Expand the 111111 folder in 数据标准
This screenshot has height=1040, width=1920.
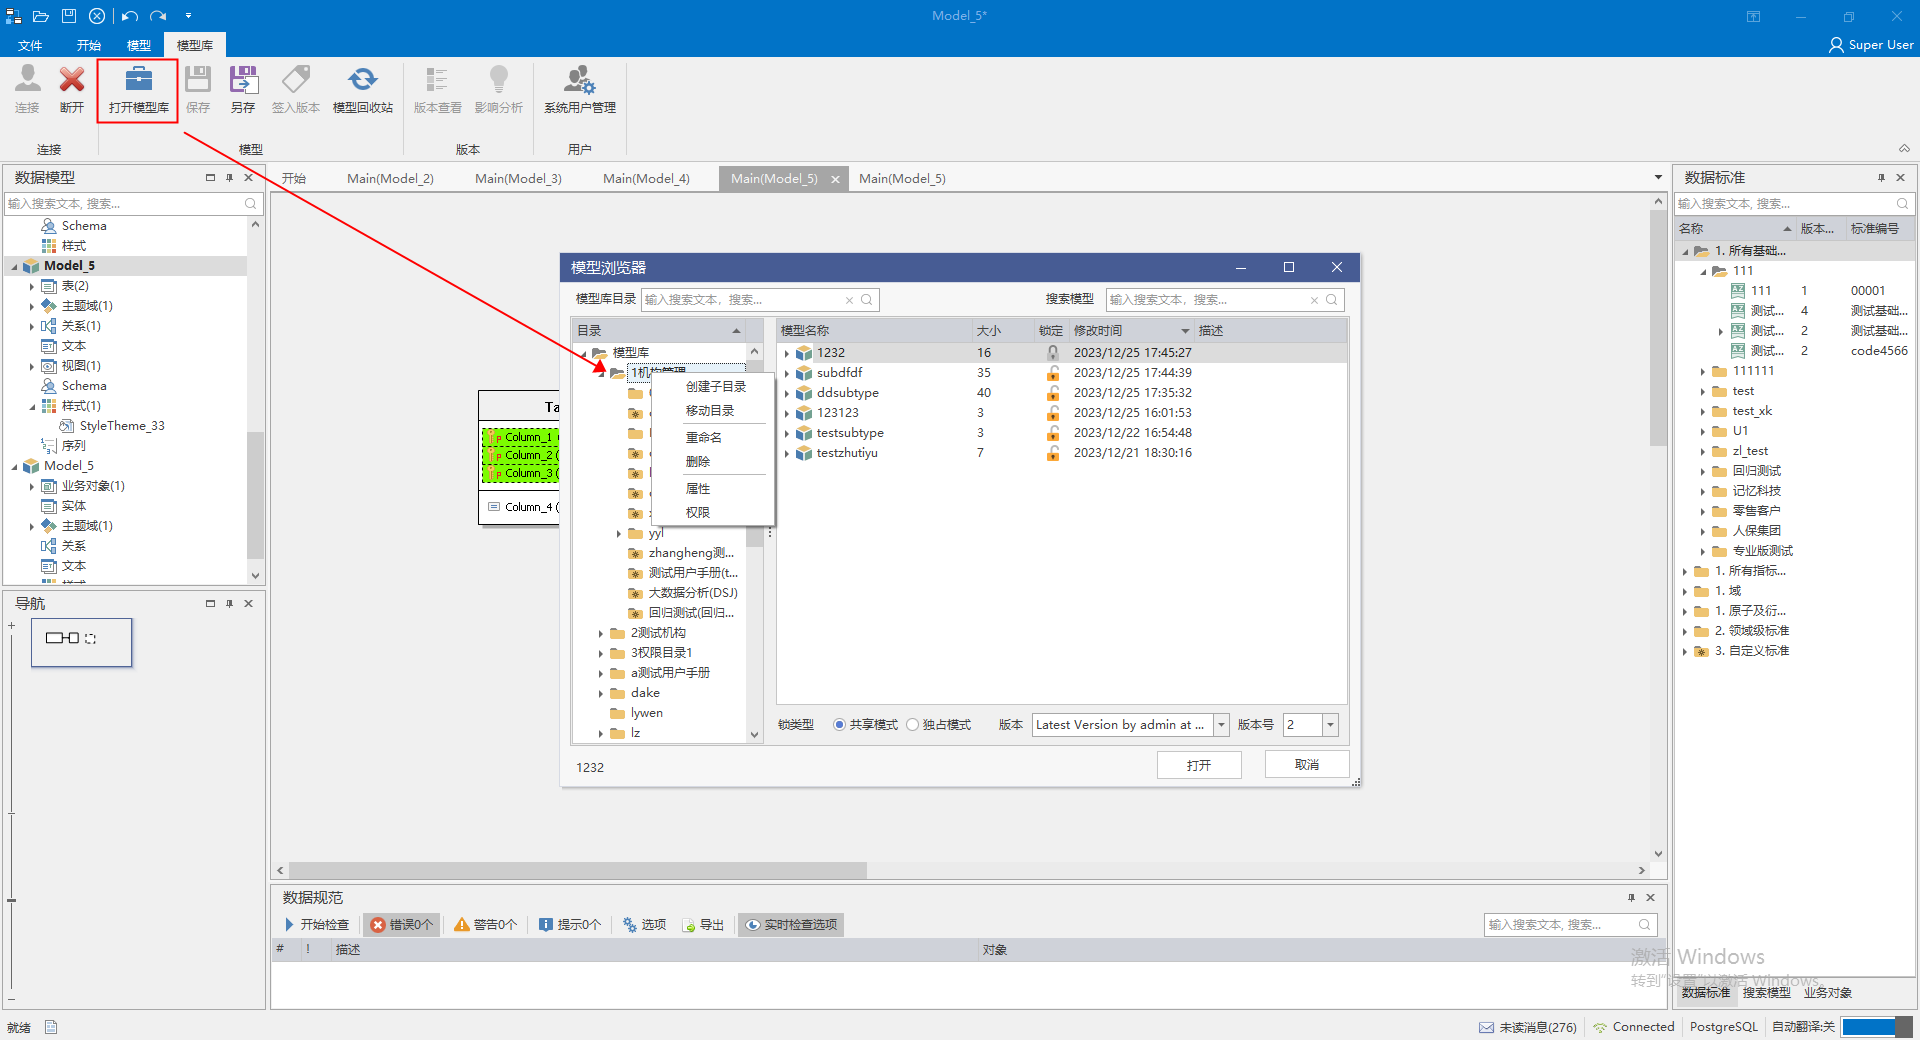click(1703, 371)
